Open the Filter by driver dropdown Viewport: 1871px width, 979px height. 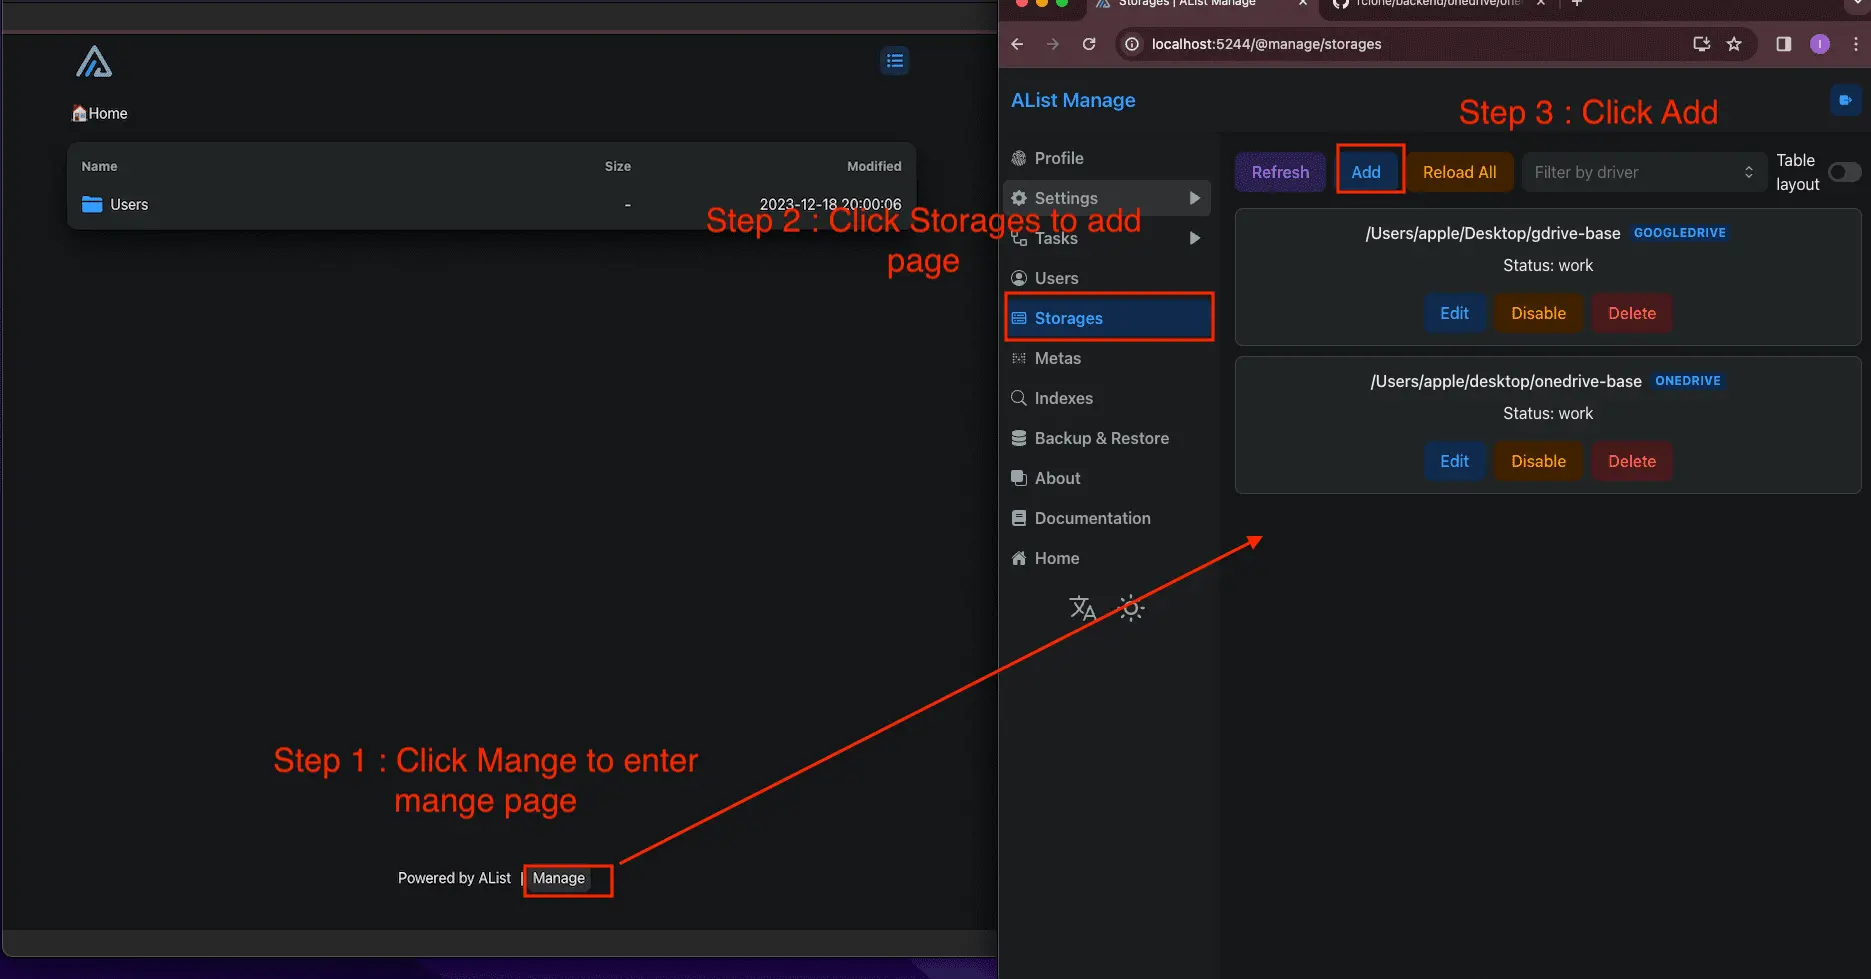coord(1643,172)
